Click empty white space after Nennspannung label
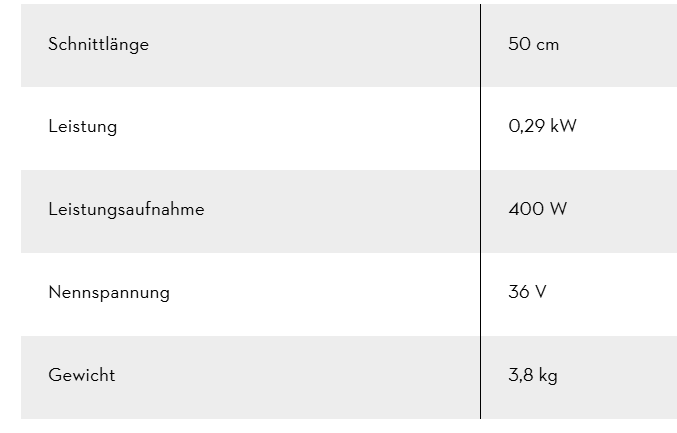Screen dimensions: 677x433 [x=320, y=293]
